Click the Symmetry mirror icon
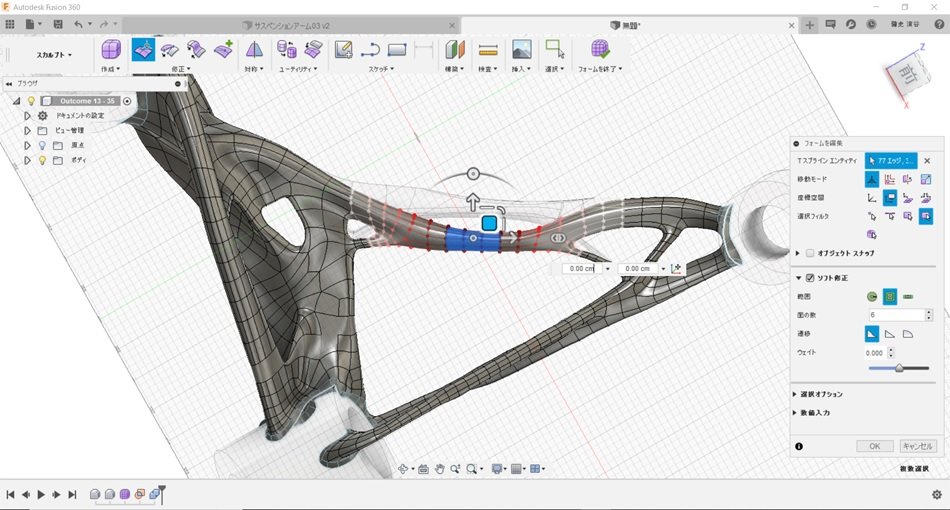The width and height of the screenshot is (950, 510). 255,49
